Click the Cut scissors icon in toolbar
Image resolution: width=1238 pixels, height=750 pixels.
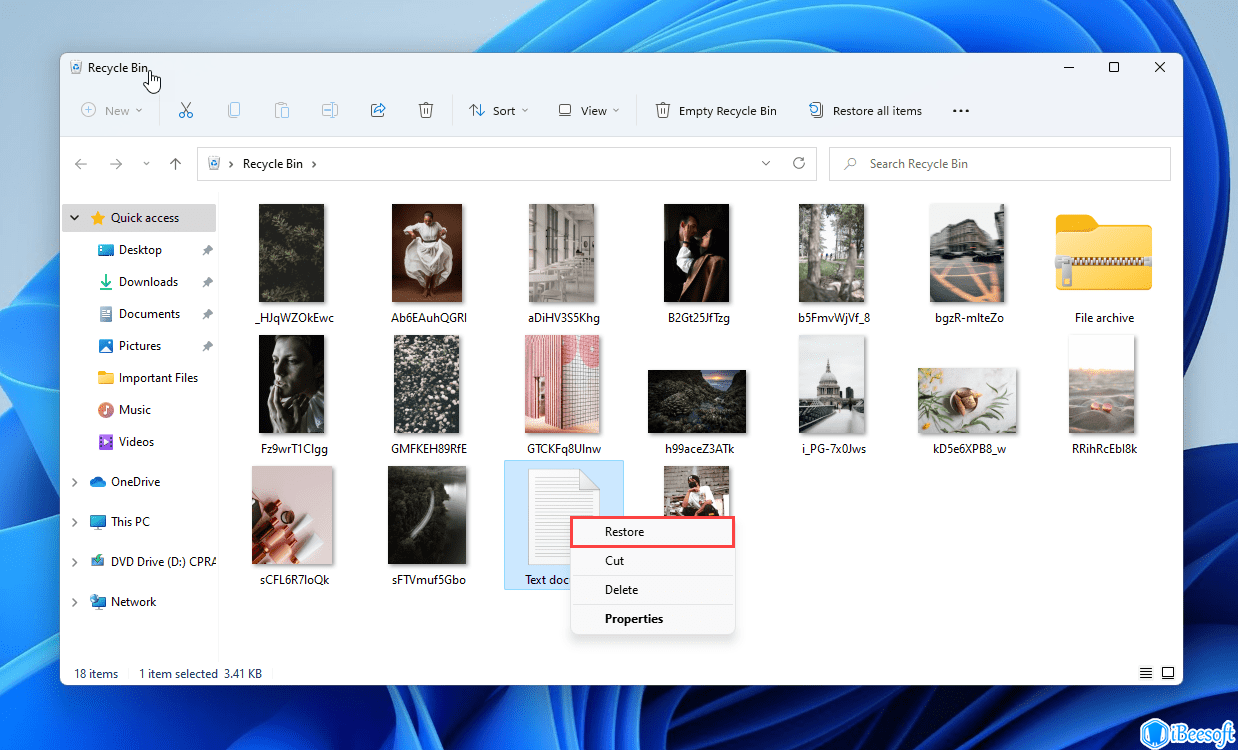(185, 111)
